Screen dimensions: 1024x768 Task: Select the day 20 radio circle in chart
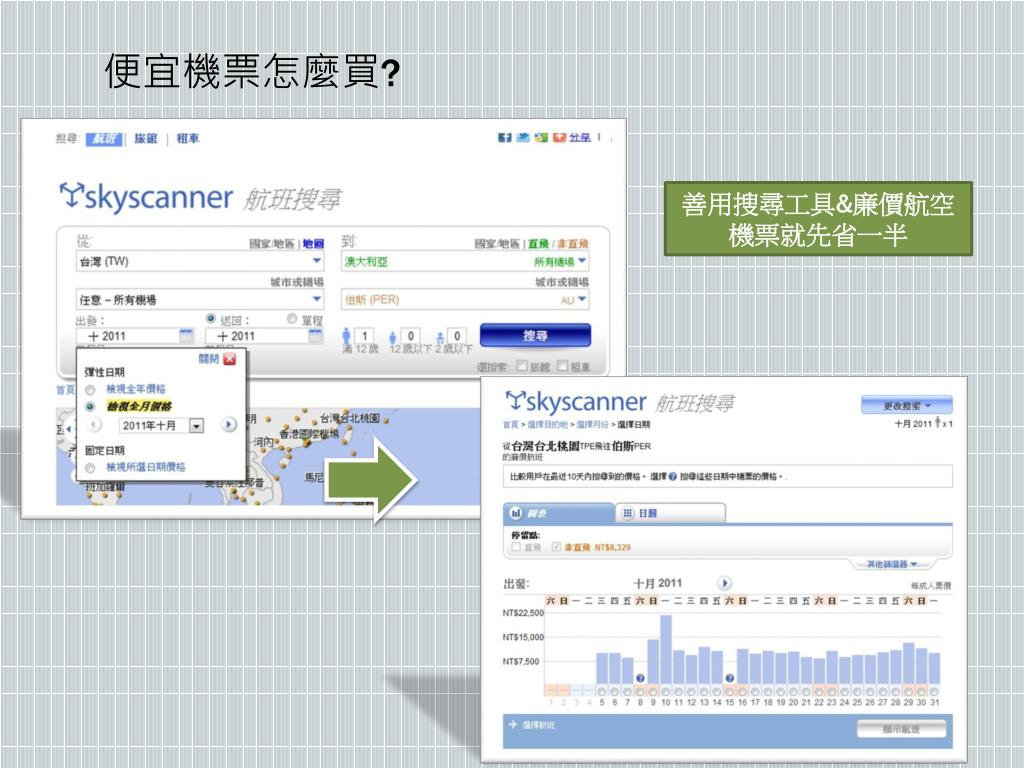pos(793,691)
